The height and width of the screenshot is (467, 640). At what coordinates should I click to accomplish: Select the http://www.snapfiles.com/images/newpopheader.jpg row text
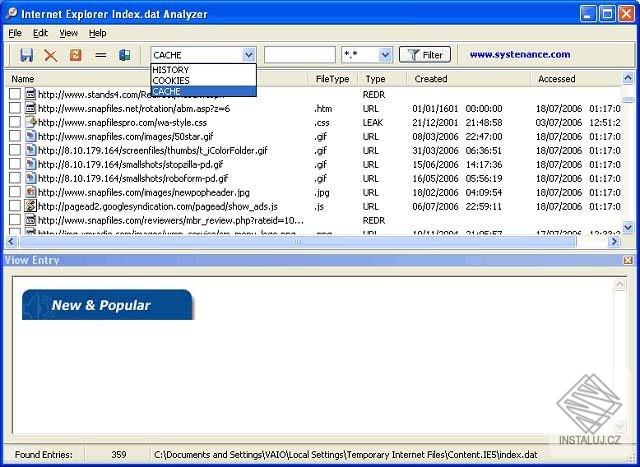pyautogui.click(x=144, y=192)
